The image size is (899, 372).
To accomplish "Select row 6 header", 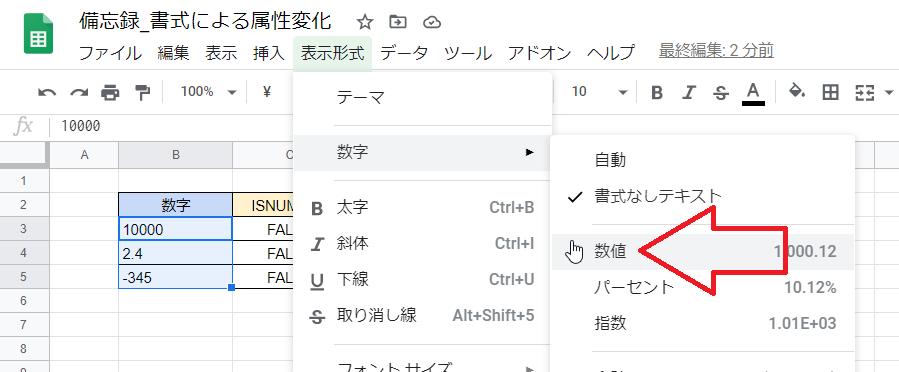I will tap(24, 300).
